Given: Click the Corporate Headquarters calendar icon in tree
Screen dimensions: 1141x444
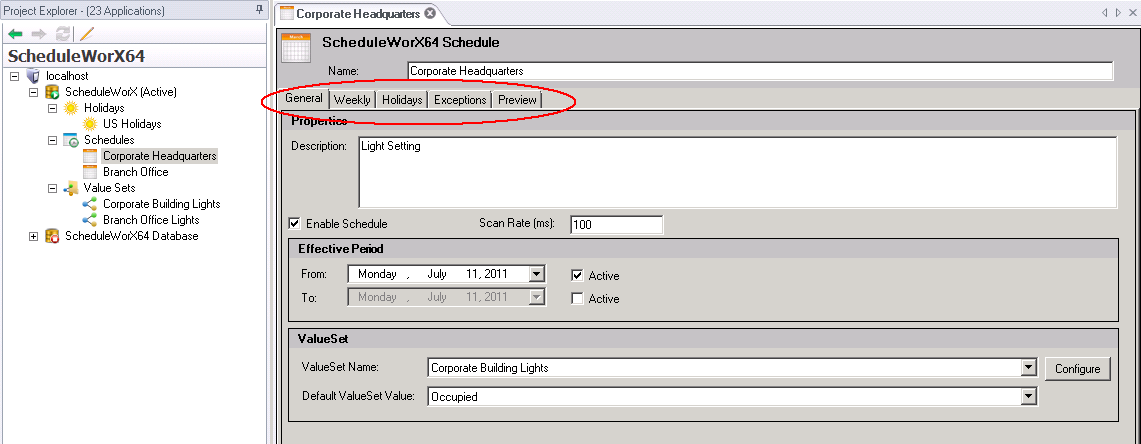Looking at the screenshot, I should point(90,156).
